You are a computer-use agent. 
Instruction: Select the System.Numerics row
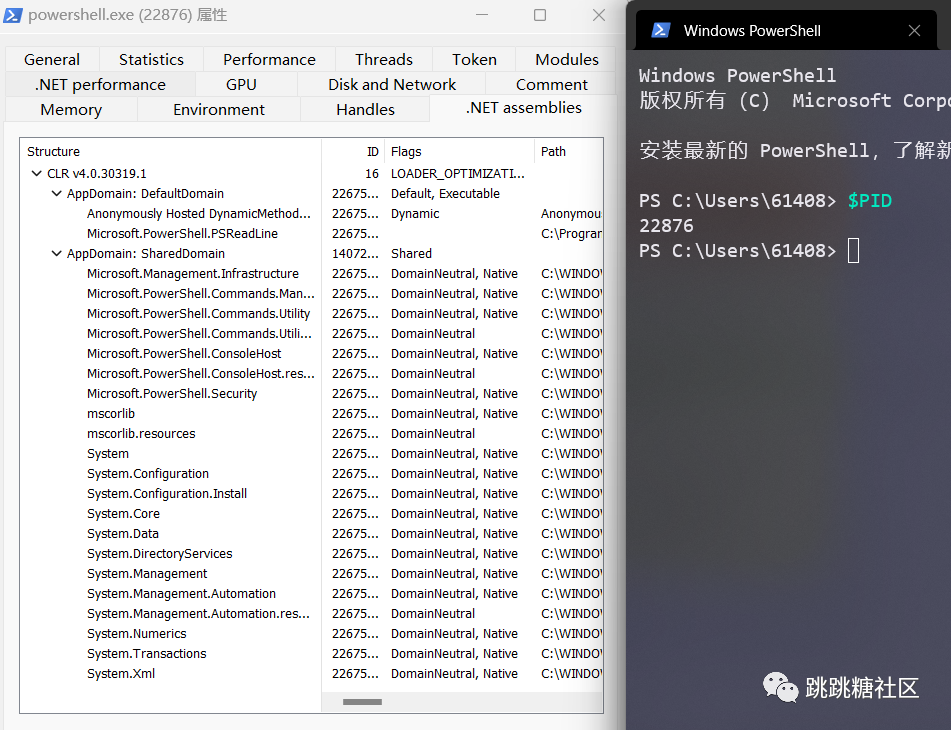pyautogui.click(x=312, y=634)
